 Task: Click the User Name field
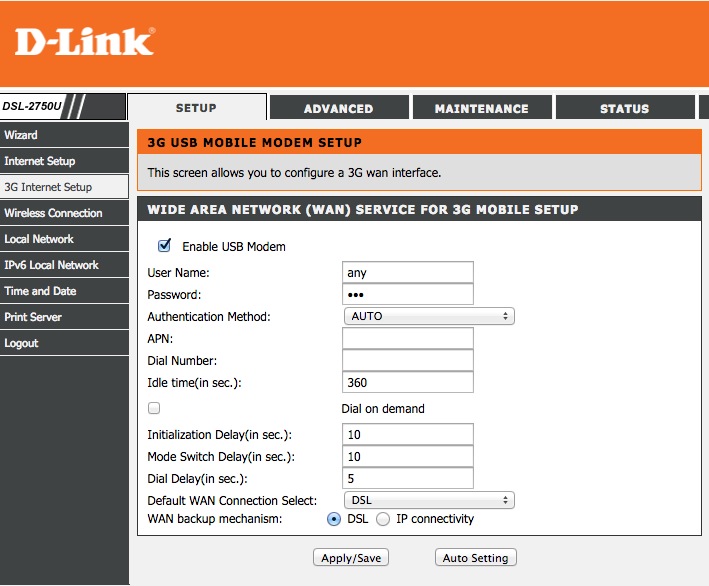(408, 272)
